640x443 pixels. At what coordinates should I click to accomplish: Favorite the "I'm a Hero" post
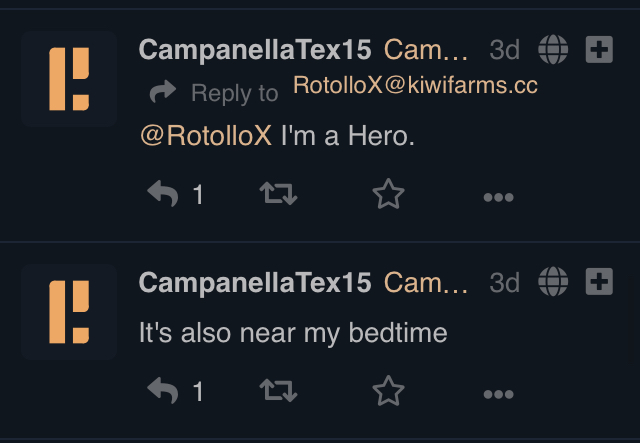(388, 194)
